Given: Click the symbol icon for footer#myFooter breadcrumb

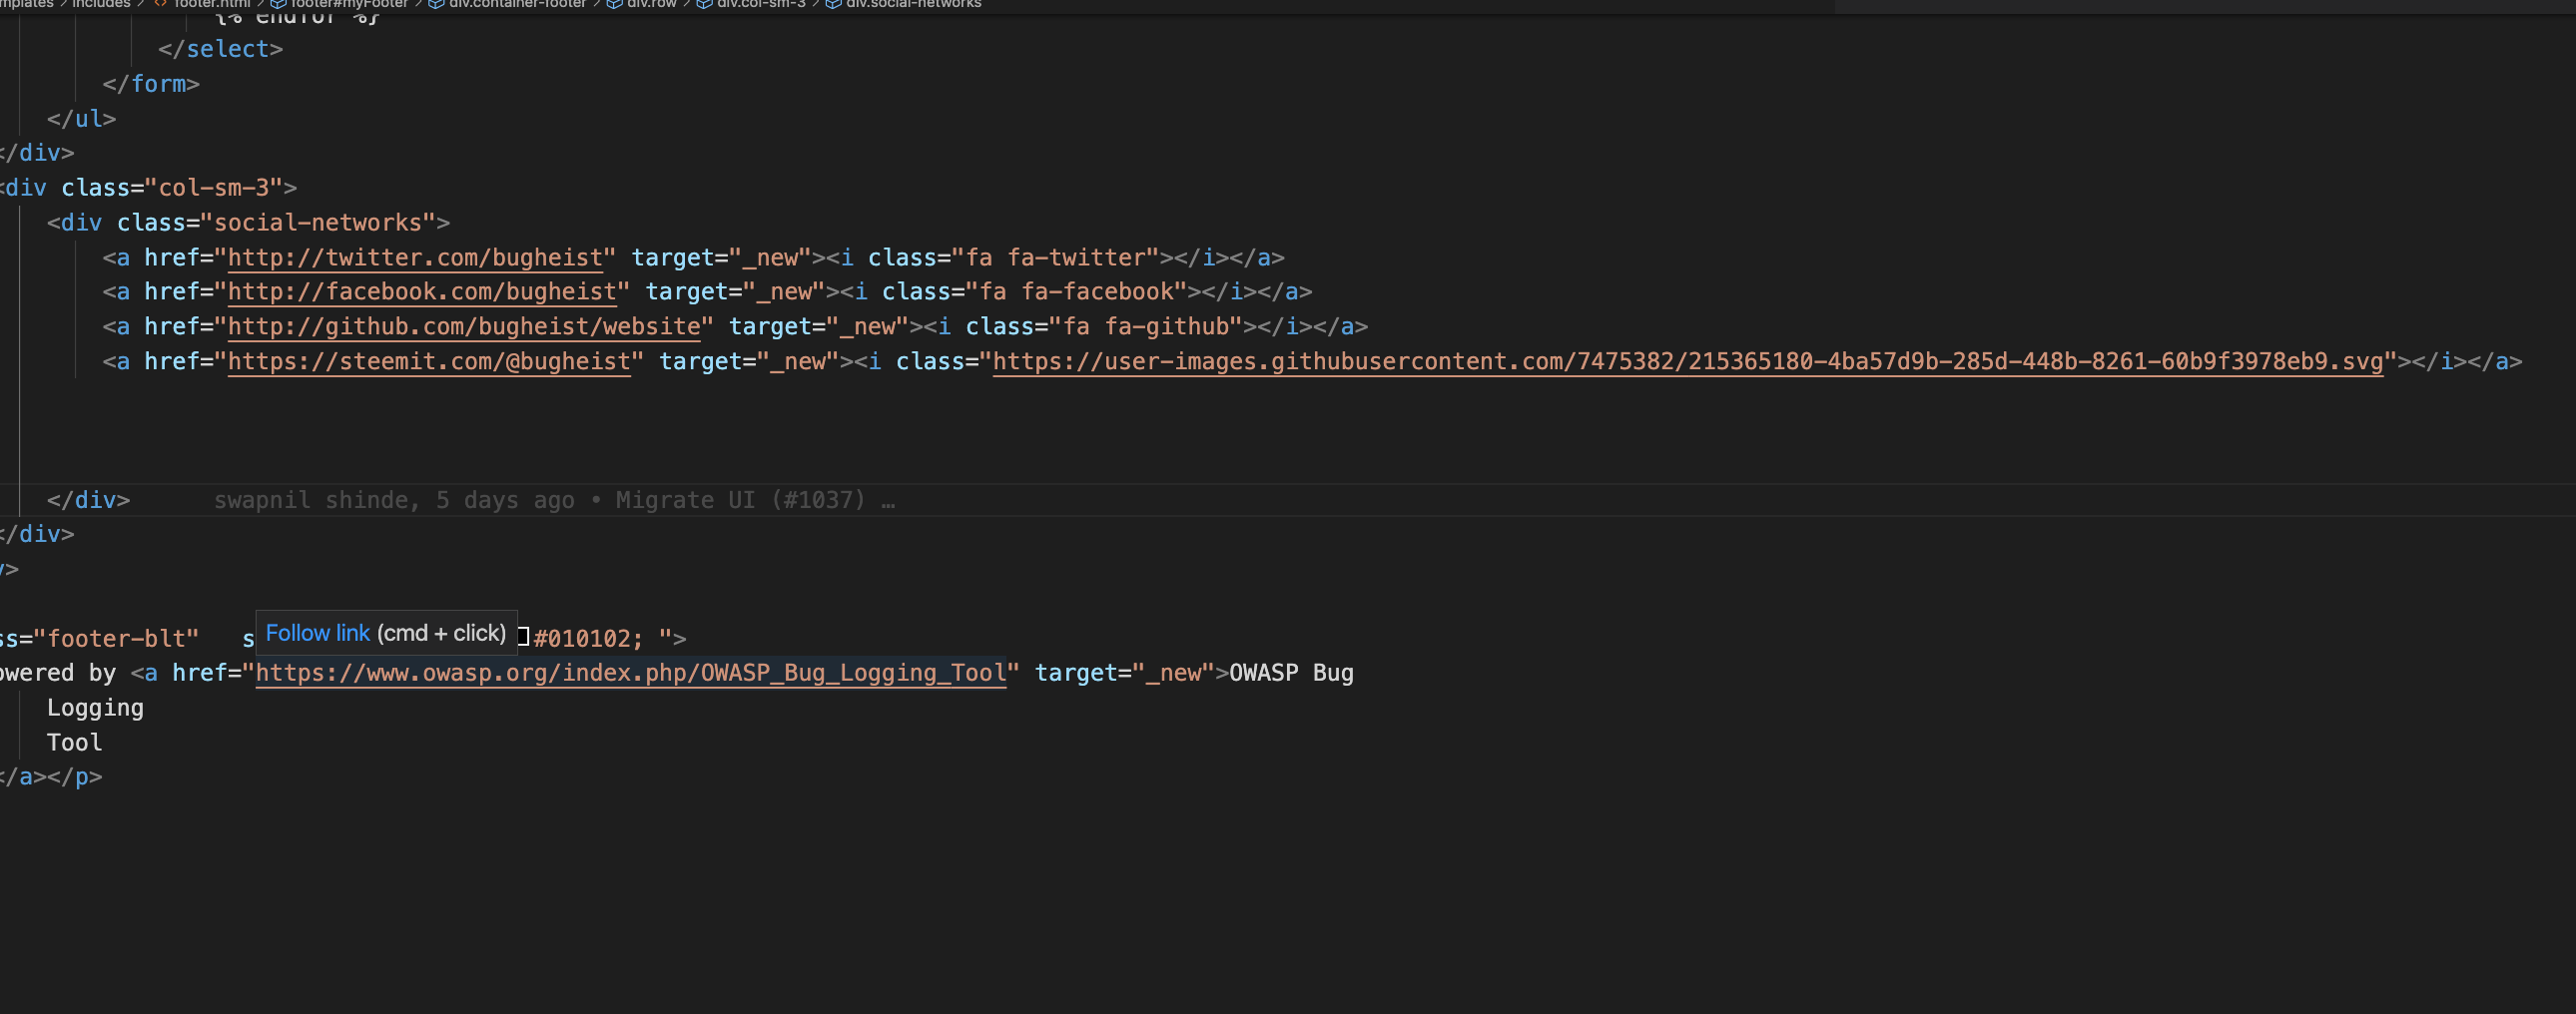Looking at the screenshot, I should tap(280, 4).
